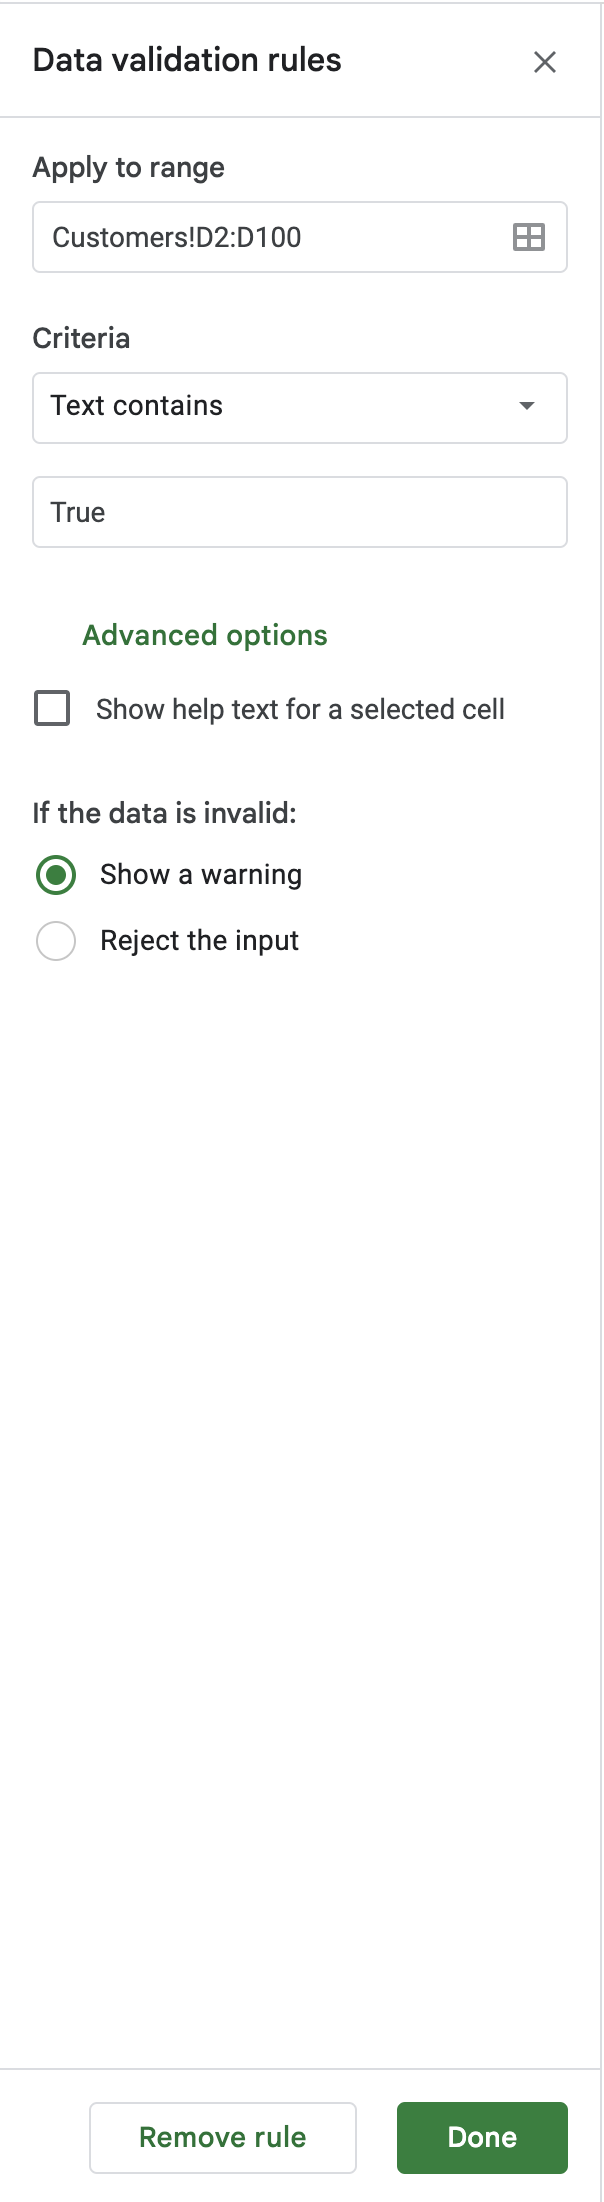Close the Data validation rules panel
This screenshot has width=604, height=2202.
pyautogui.click(x=545, y=62)
